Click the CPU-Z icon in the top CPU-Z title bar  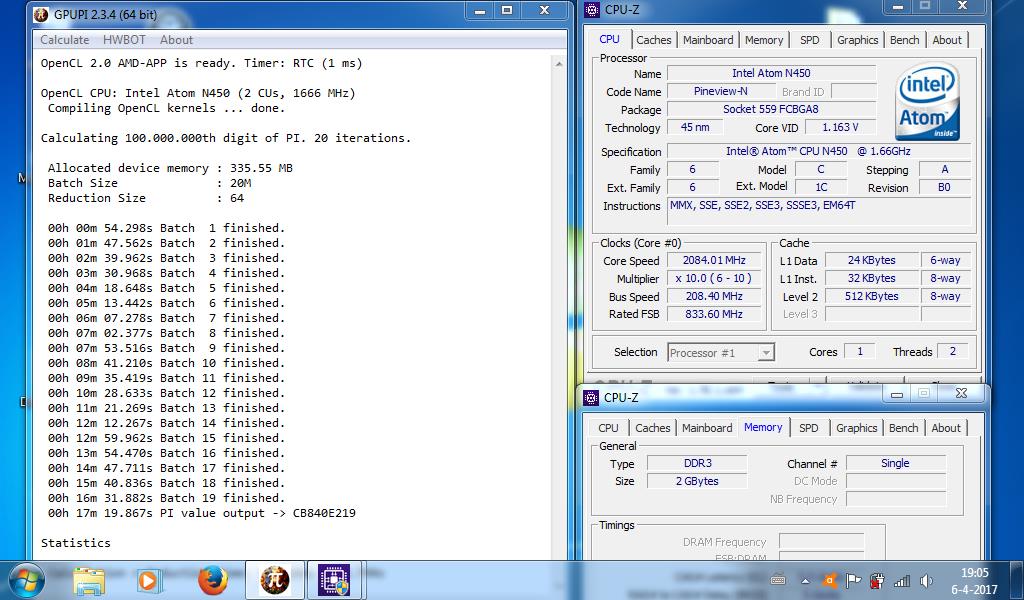point(592,9)
